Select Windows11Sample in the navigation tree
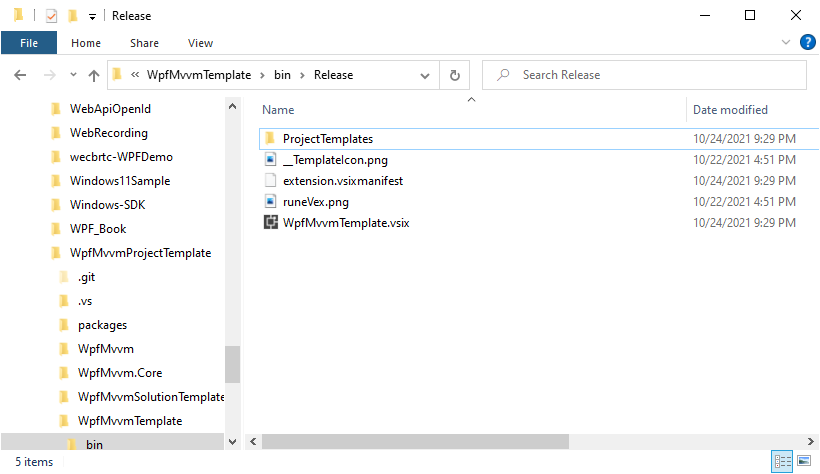 (120, 181)
